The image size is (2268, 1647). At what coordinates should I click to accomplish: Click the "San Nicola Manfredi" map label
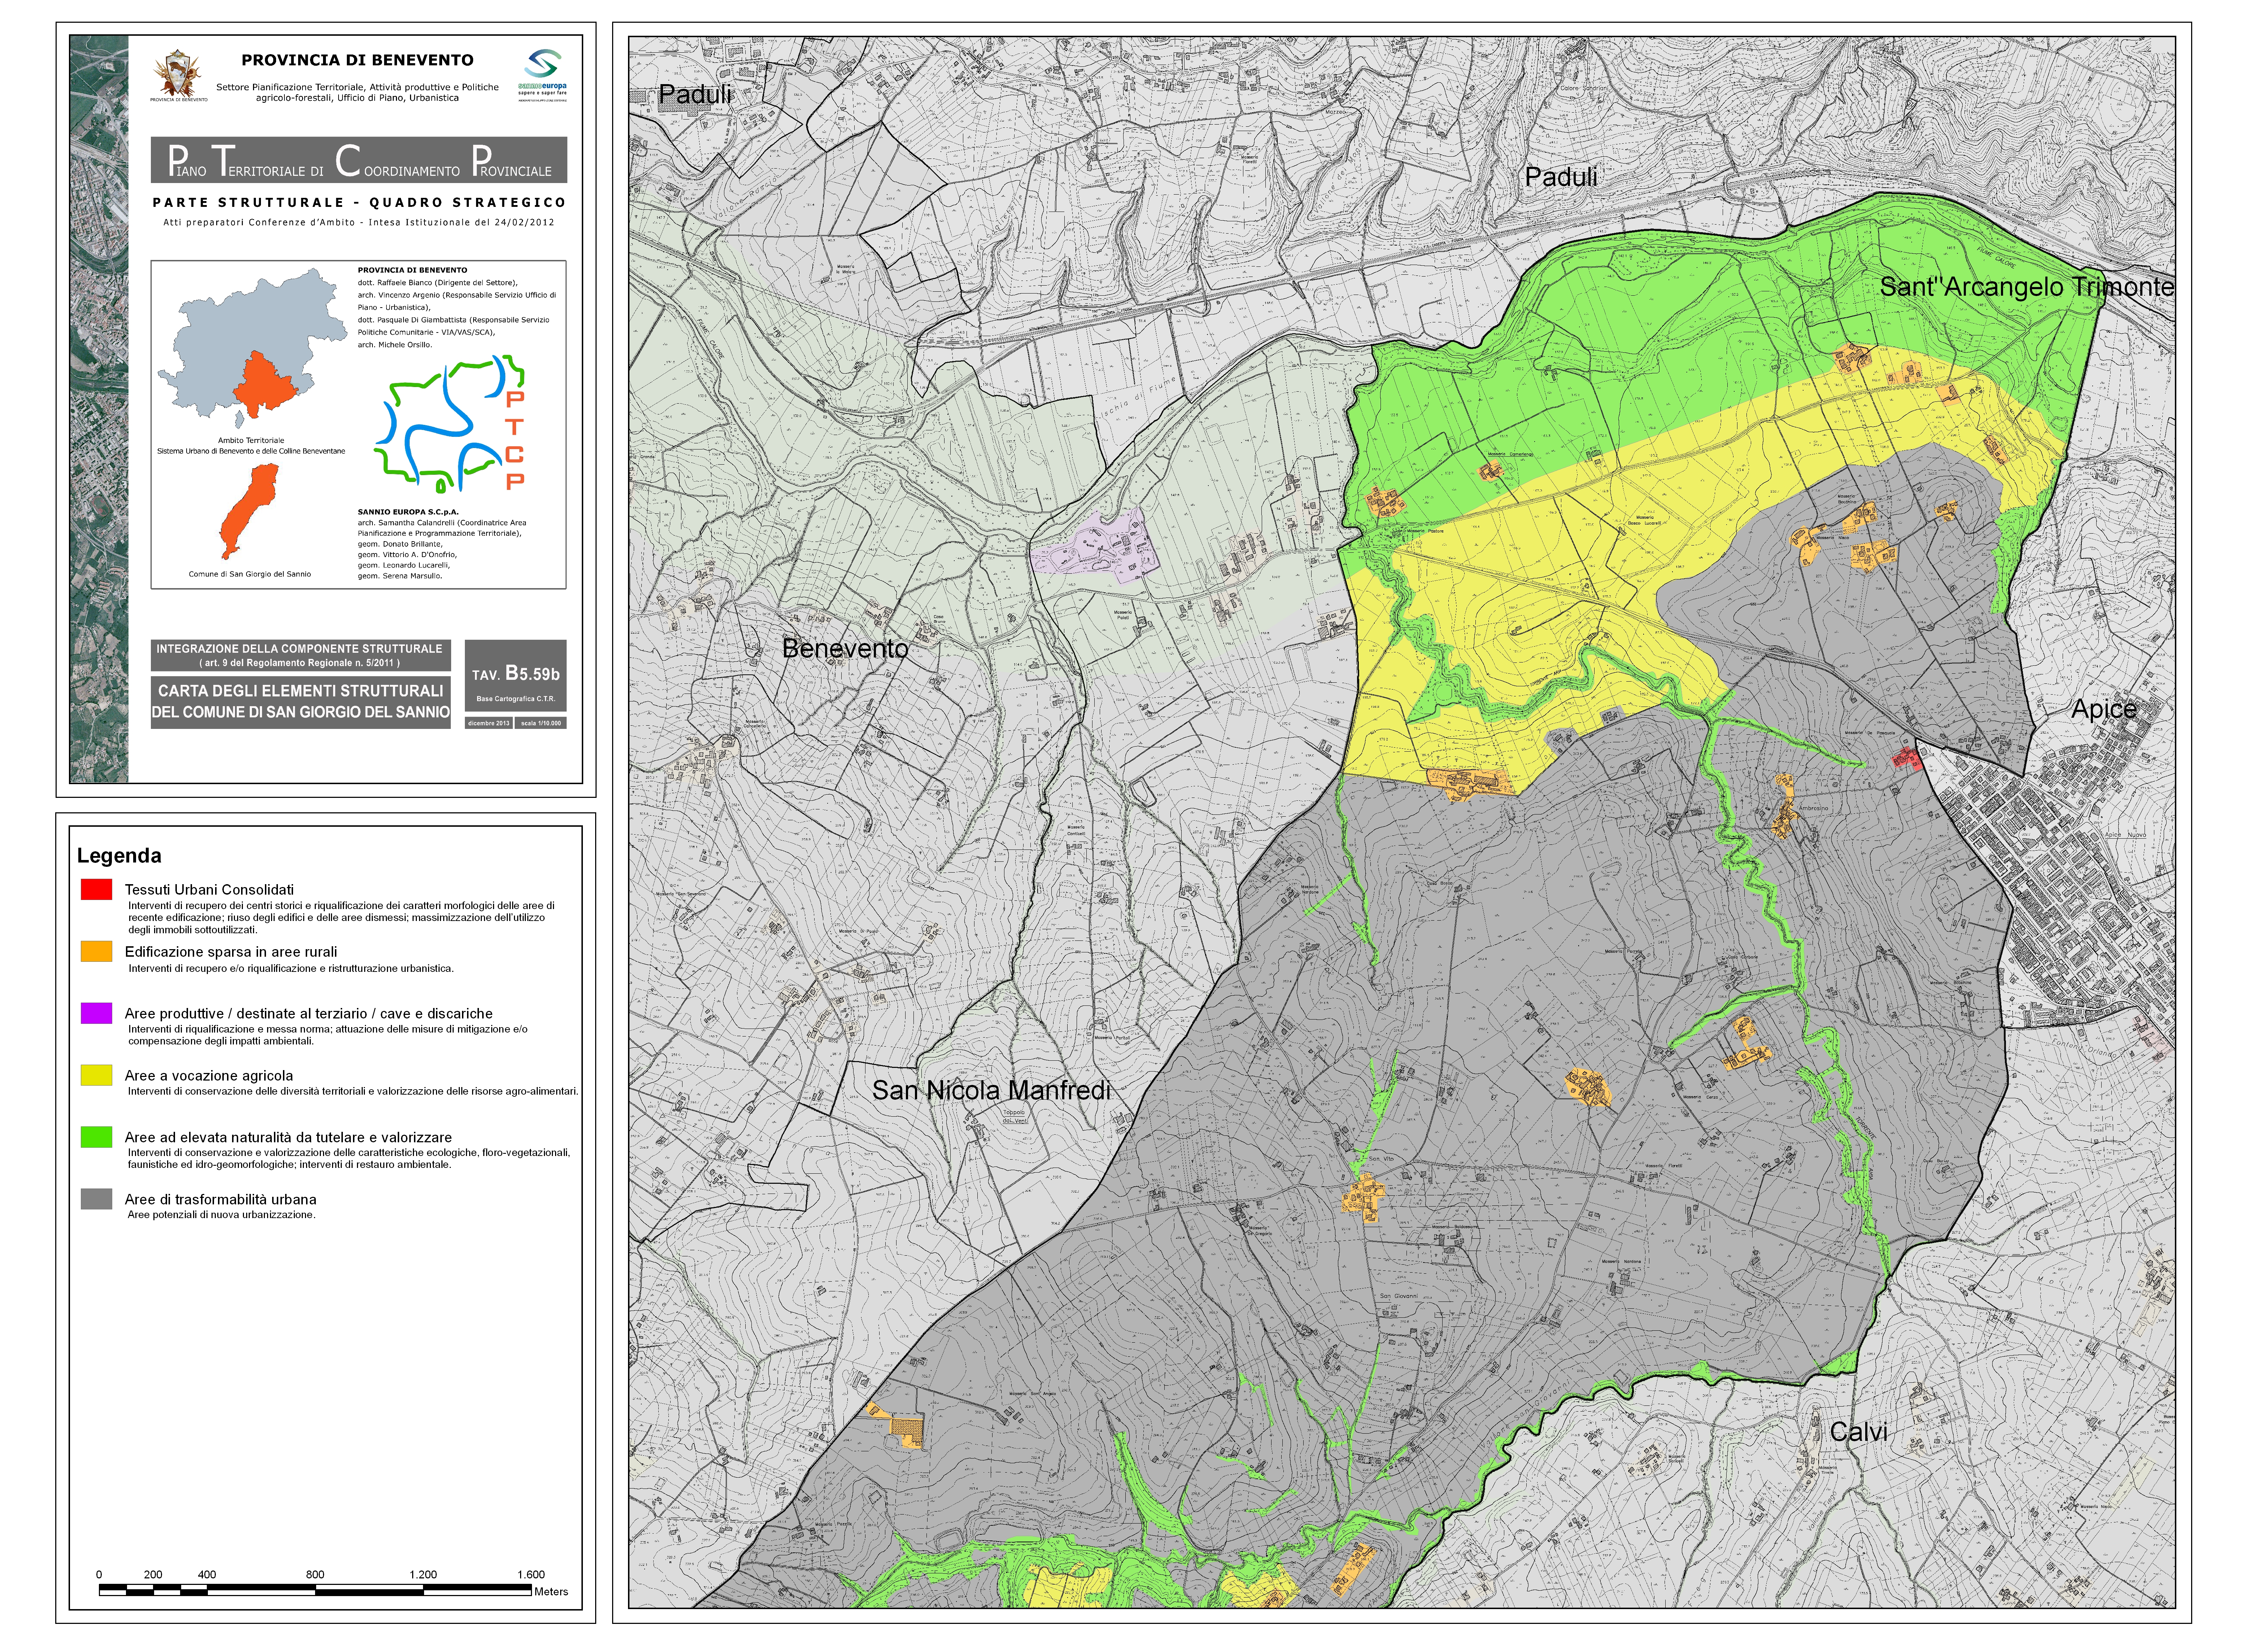click(991, 1091)
